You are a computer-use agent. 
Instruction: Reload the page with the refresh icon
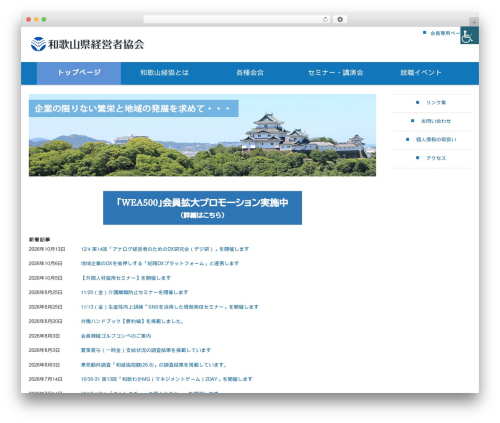pos(325,19)
